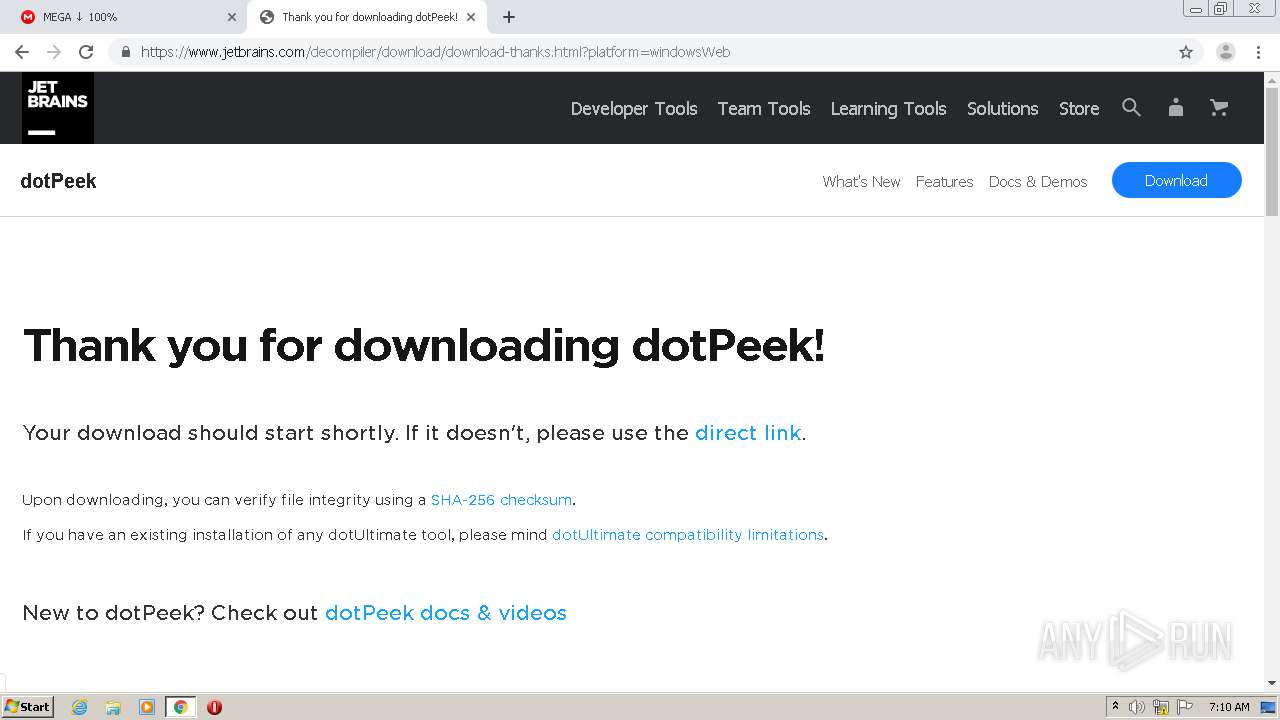Screen dimensions: 1280x720
Task: Open Team Tools menu
Action: point(764,108)
